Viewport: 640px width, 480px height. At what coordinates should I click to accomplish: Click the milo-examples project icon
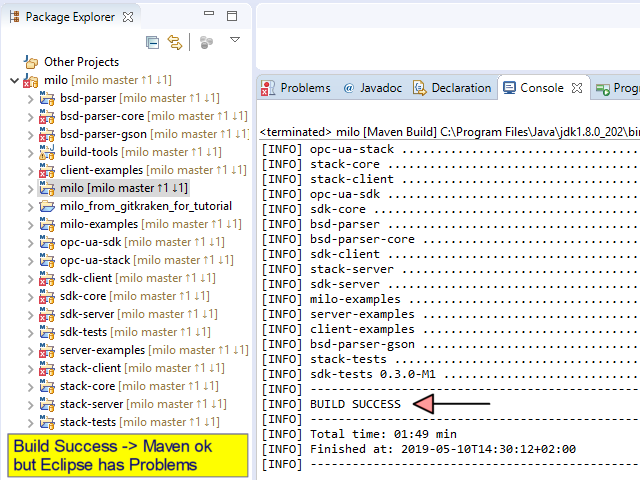tap(47, 224)
